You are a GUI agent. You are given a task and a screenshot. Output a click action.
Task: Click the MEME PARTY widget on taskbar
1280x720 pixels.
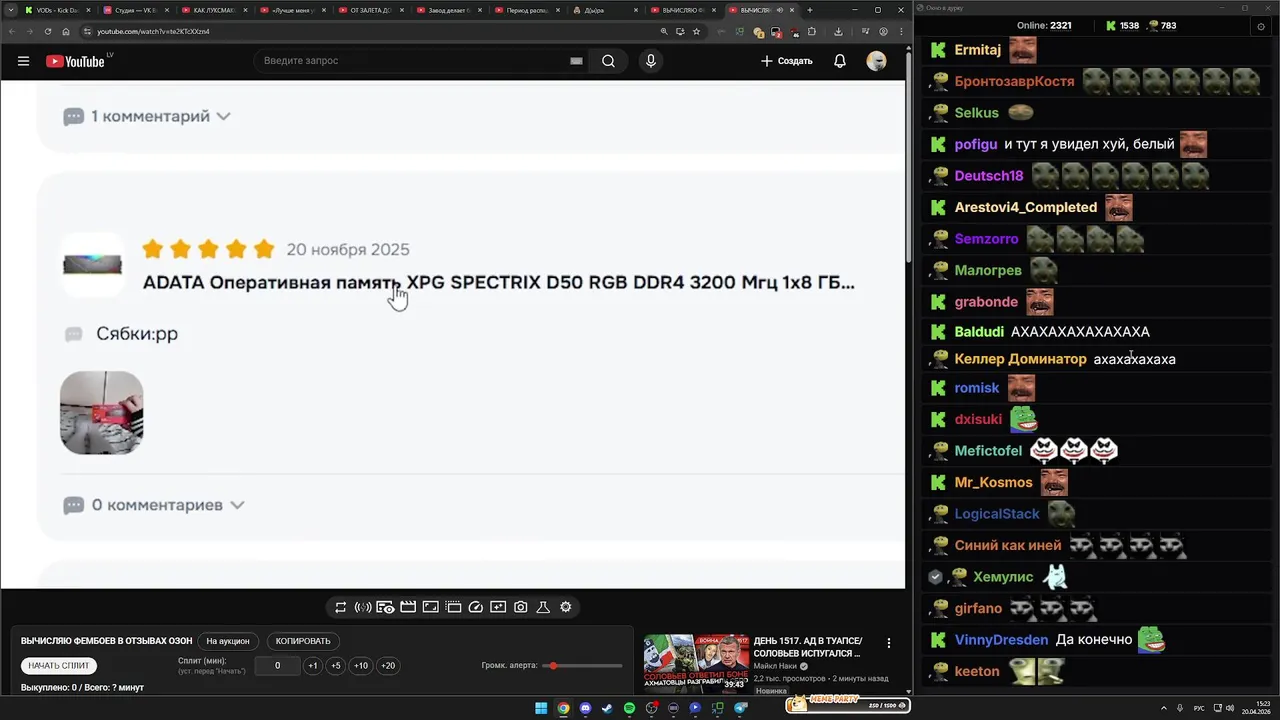pos(849,704)
